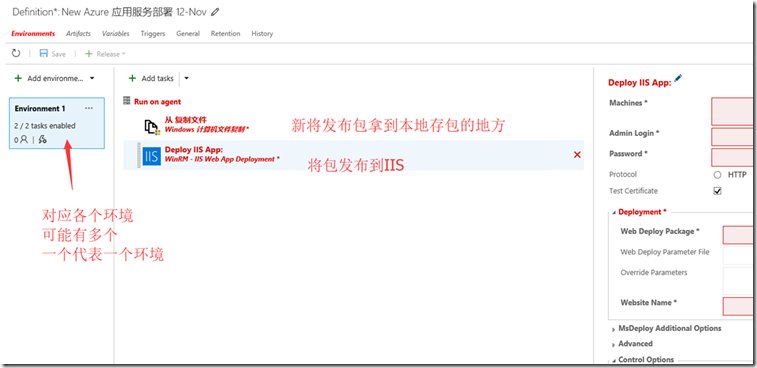Open Environment 1 ellipsis menu
Screen dimensions: 757x368
tap(89, 108)
